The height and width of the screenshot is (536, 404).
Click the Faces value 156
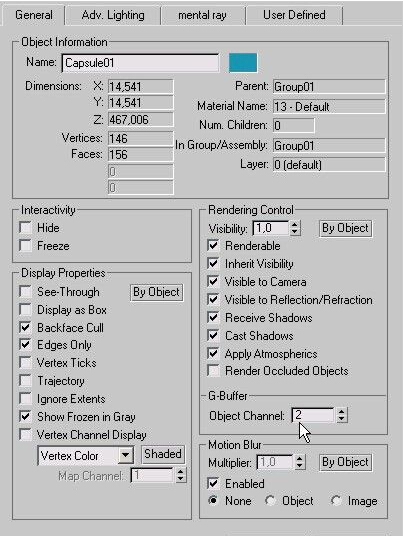pos(141,155)
